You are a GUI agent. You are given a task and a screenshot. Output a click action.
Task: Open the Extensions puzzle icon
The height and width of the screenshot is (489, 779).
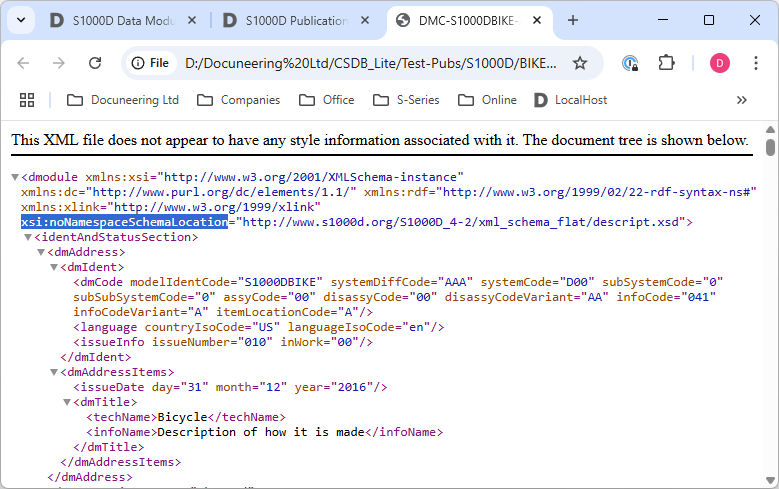tap(666, 63)
